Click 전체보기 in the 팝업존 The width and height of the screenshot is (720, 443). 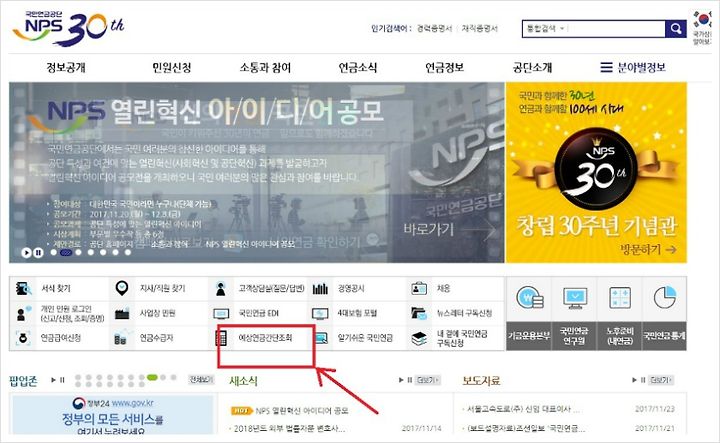[x=201, y=380]
